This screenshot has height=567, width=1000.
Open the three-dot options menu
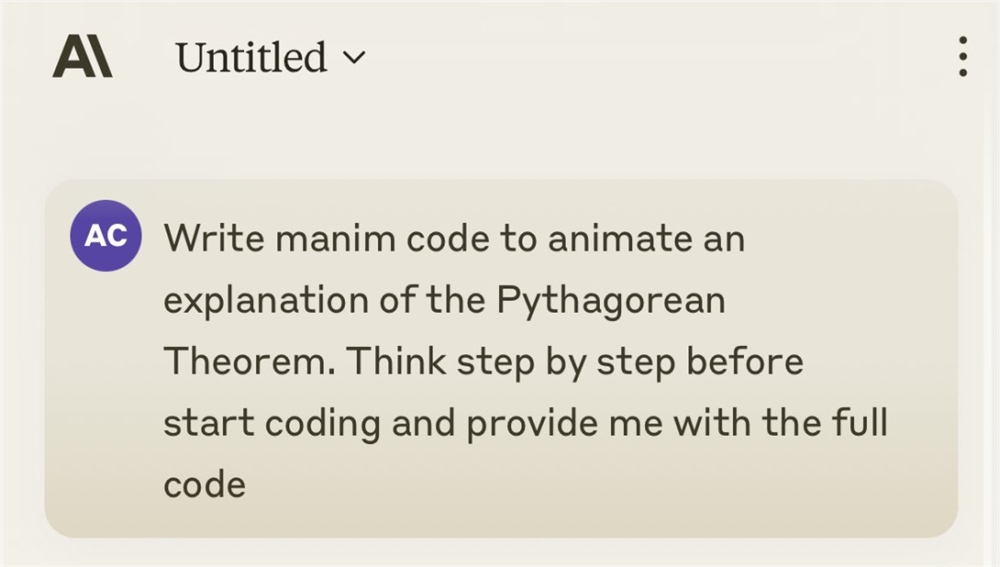962,57
